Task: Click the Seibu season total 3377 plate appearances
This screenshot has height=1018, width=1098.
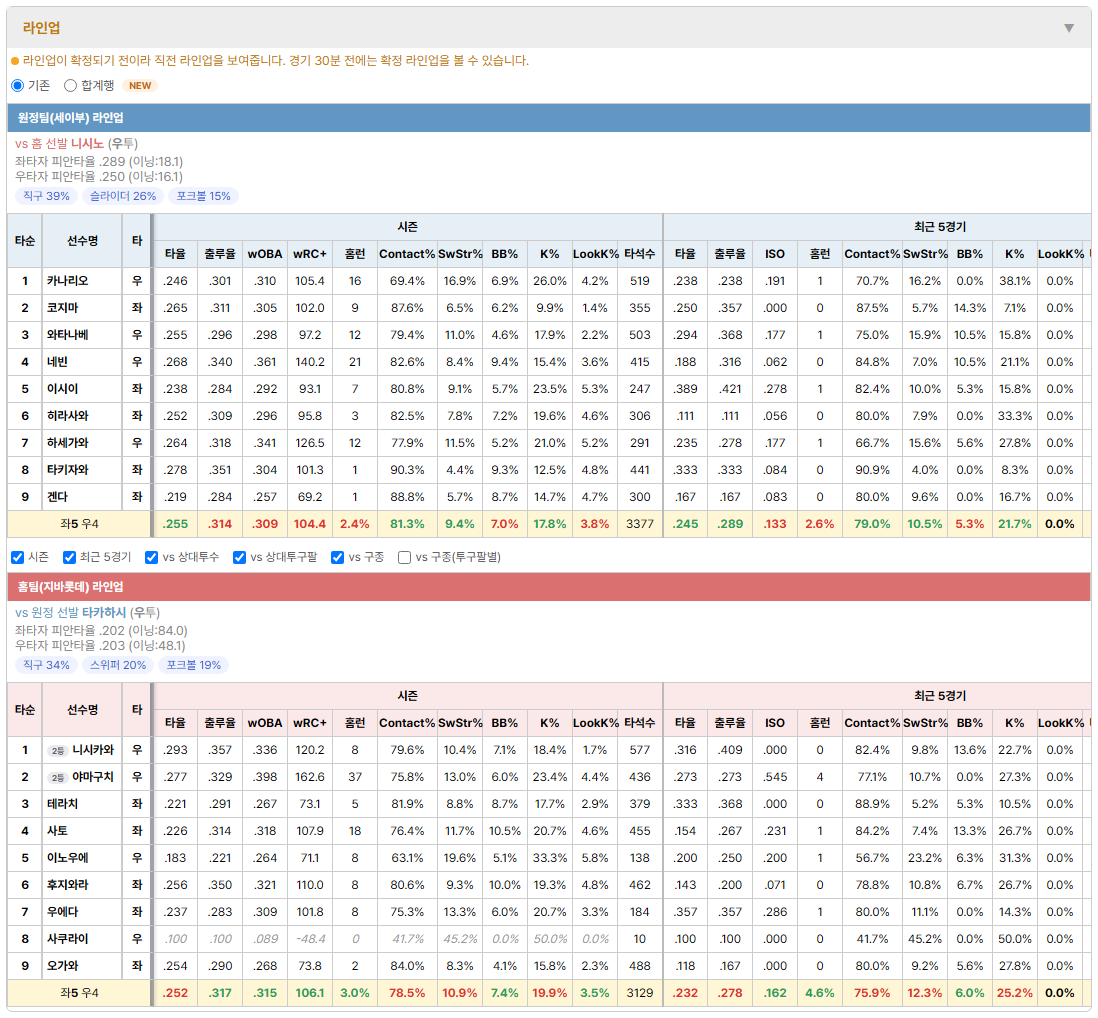Action: 640,524
